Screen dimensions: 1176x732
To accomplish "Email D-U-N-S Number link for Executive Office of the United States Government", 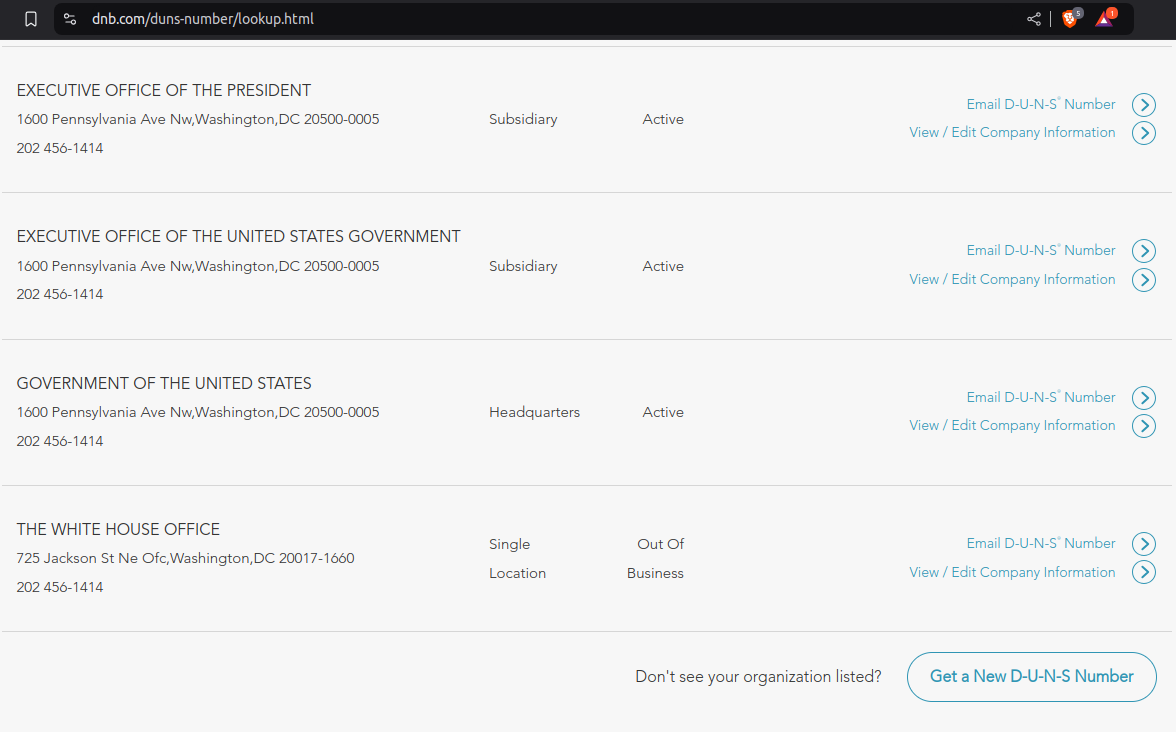I will (1040, 250).
